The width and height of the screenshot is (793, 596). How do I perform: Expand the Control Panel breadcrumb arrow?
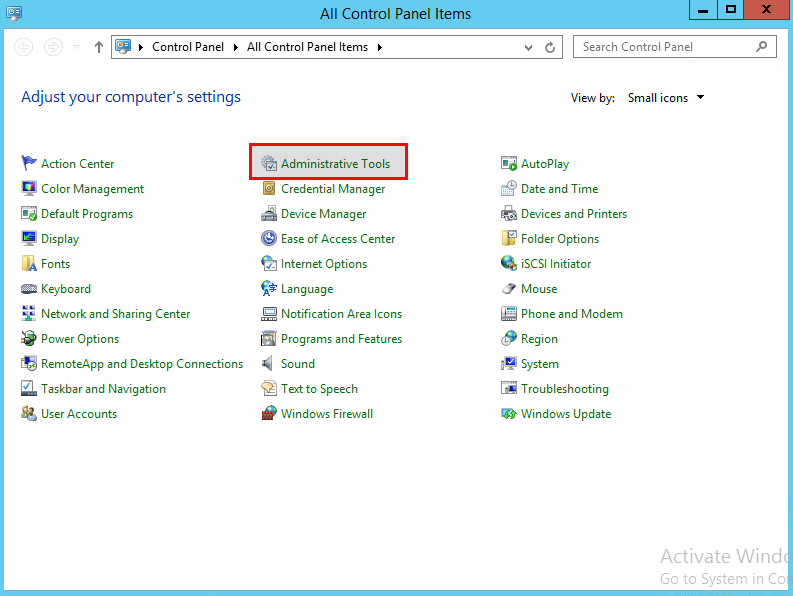pos(236,47)
